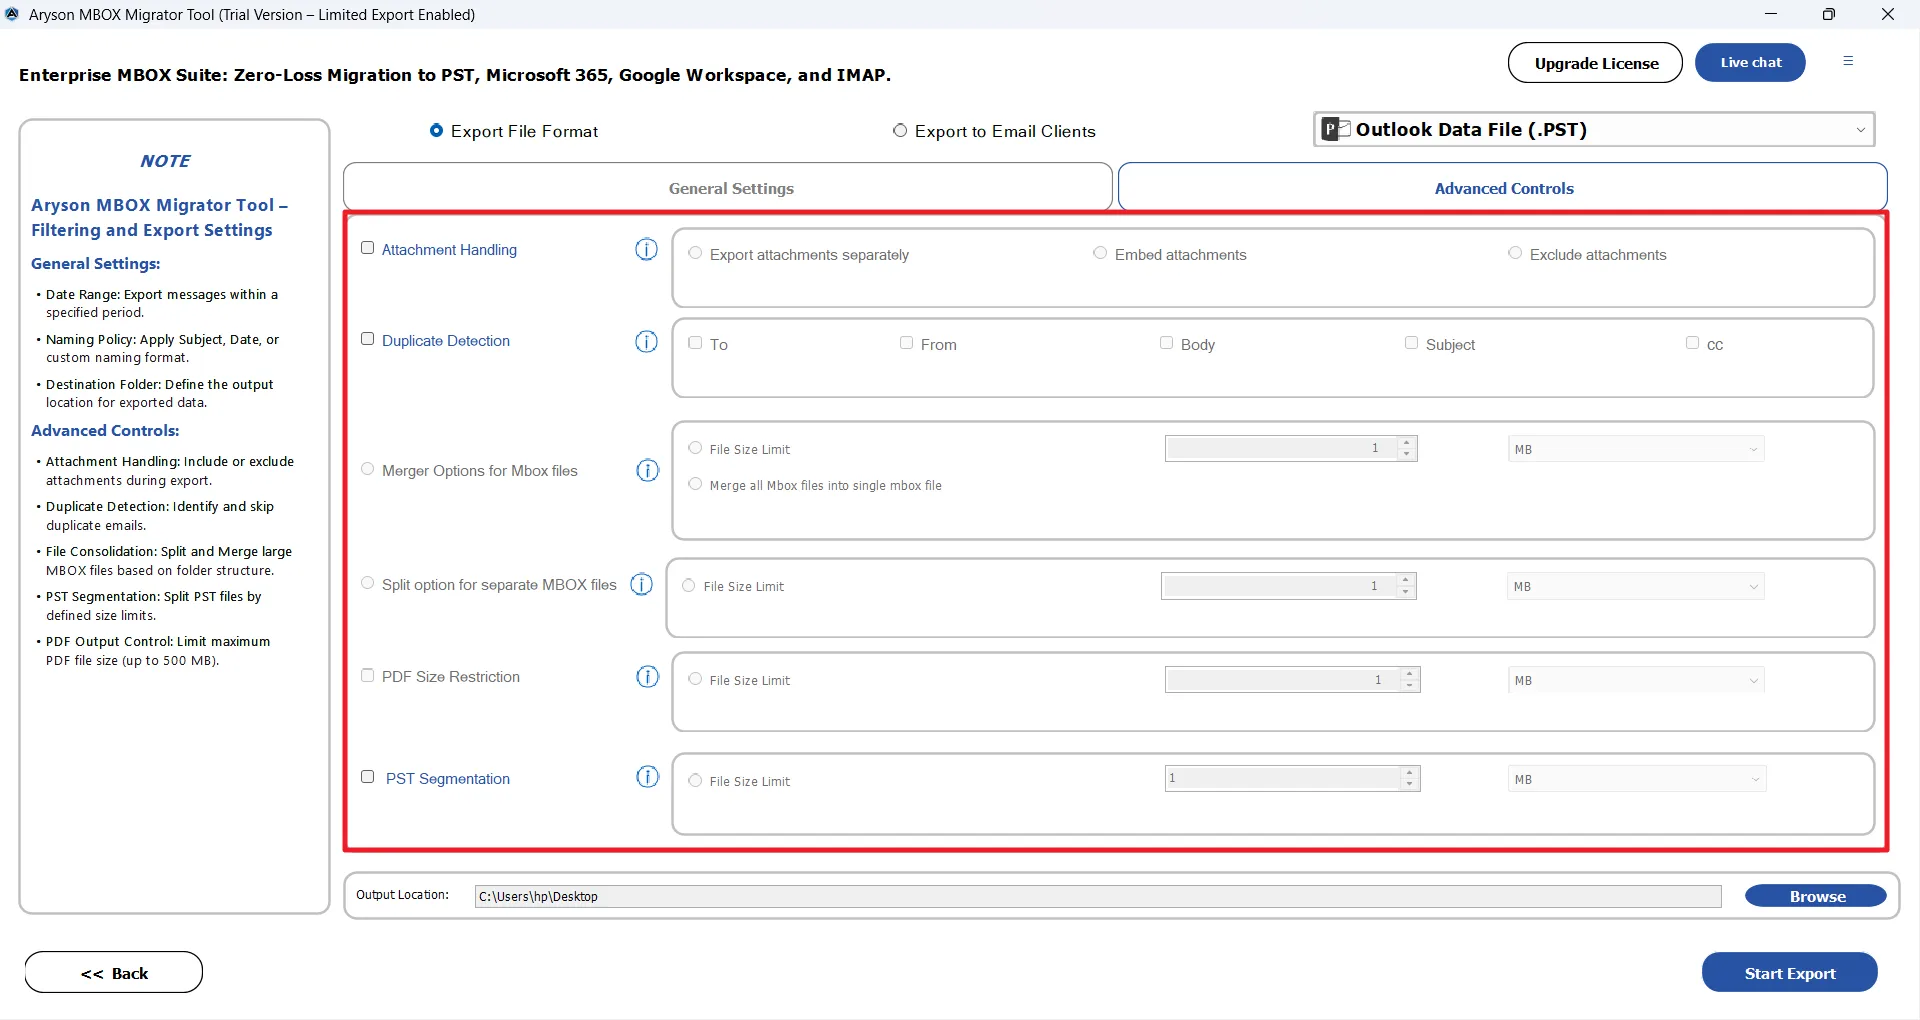Click info icon beside Duplicate Detection

pos(647,342)
